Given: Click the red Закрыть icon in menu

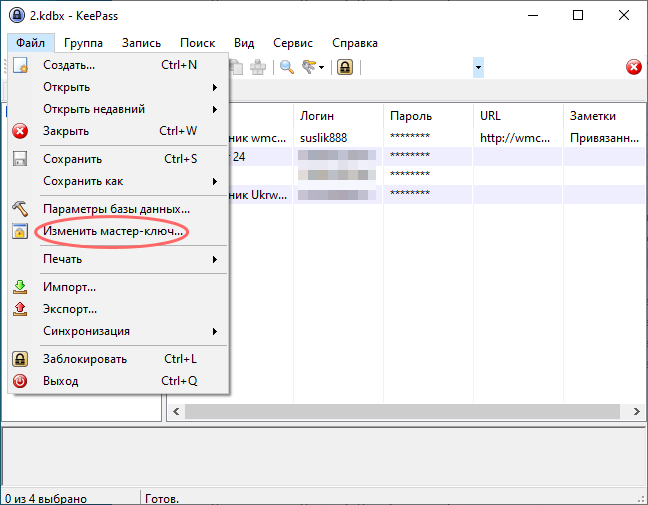Looking at the screenshot, I should [20, 131].
